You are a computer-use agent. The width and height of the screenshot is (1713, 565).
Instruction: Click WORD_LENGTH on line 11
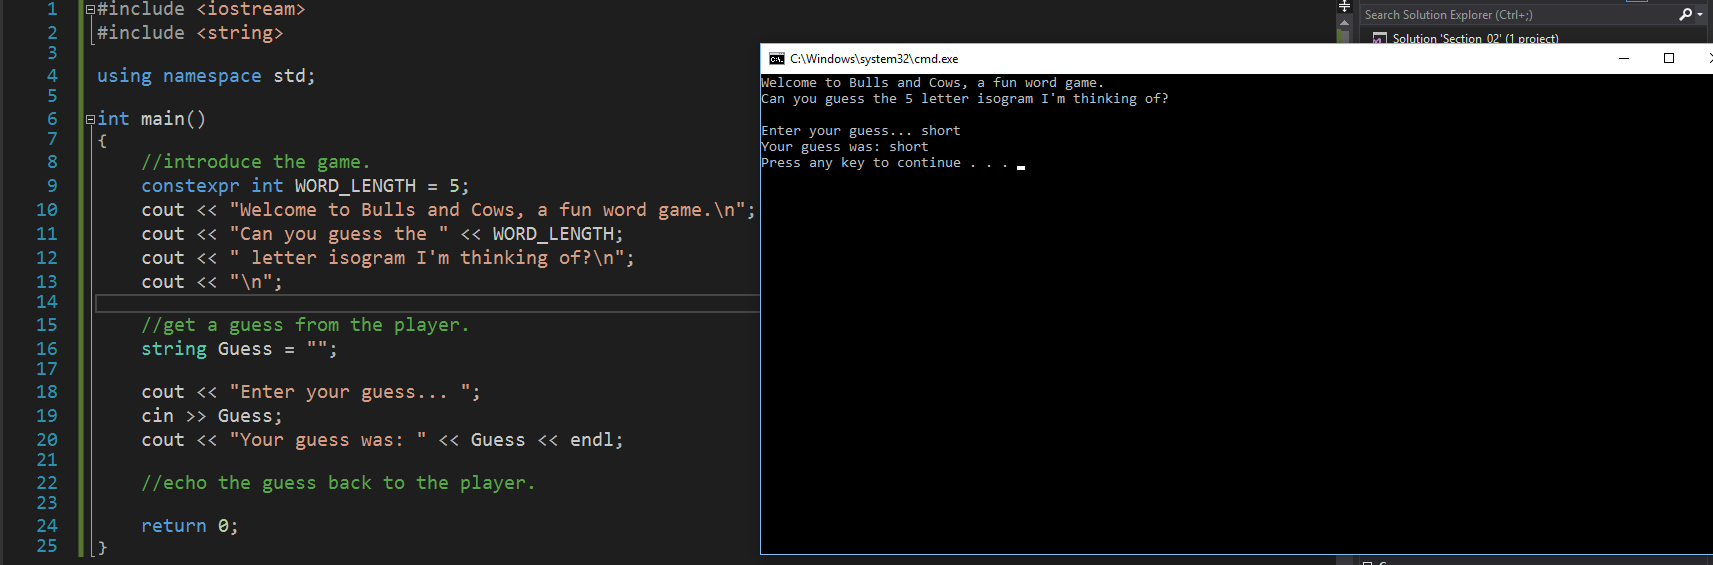point(553,234)
